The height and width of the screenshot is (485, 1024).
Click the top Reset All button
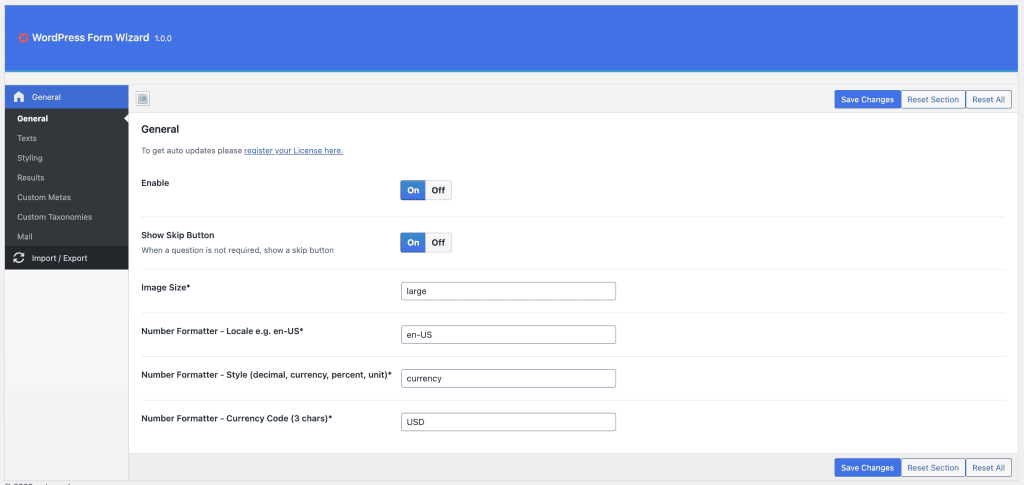pyautogui.click(x=988, y=99)
